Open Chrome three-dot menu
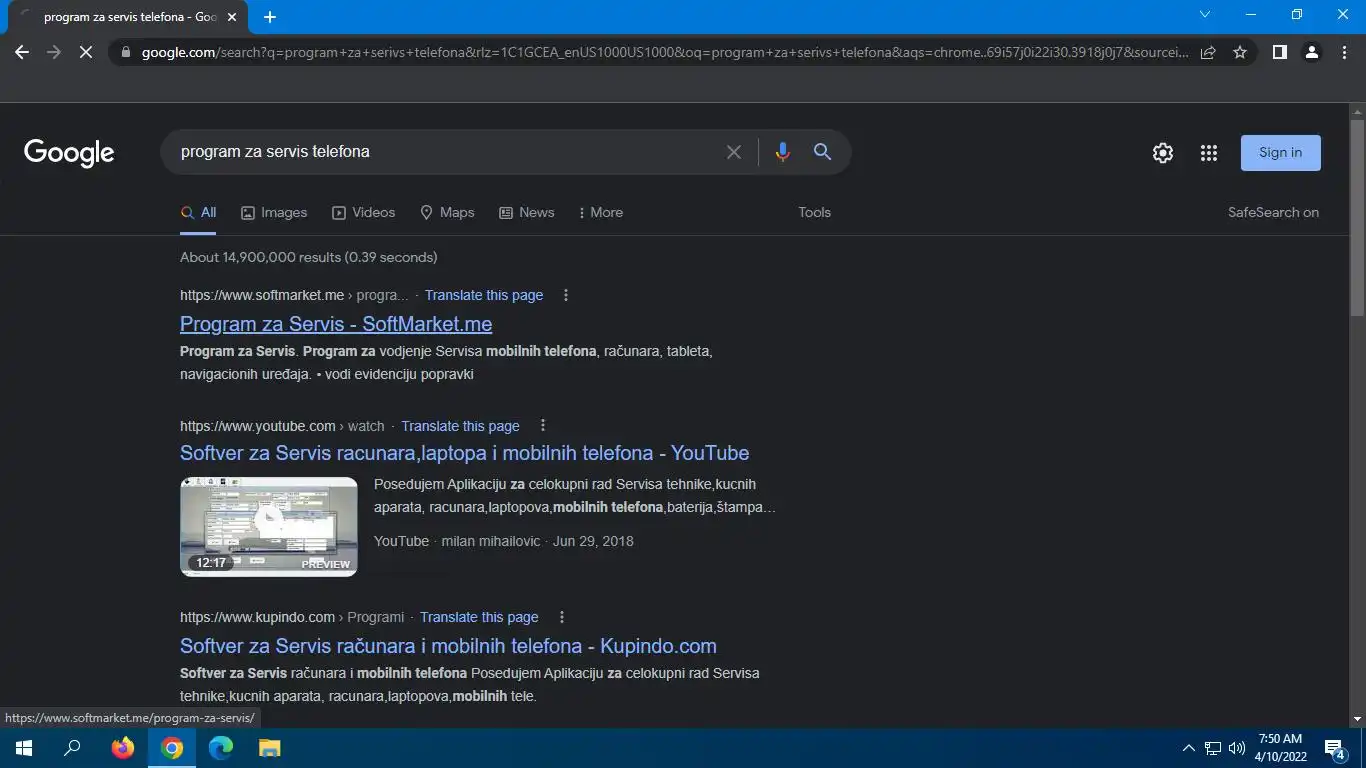The image size is (1366, 768). pyautogui.click(x=1344, y=52)
